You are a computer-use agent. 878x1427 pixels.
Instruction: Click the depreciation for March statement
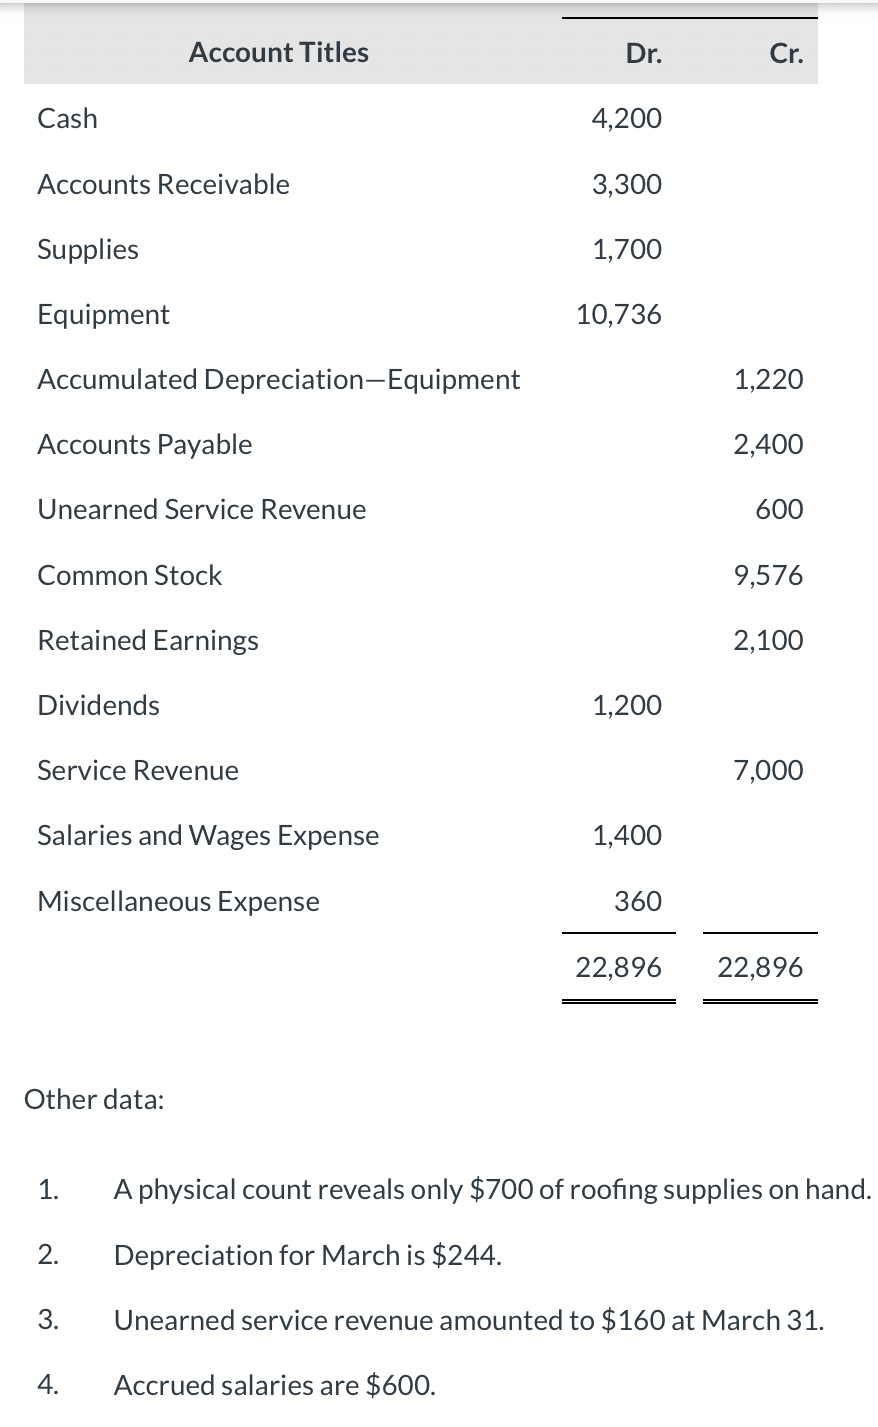307,1254
